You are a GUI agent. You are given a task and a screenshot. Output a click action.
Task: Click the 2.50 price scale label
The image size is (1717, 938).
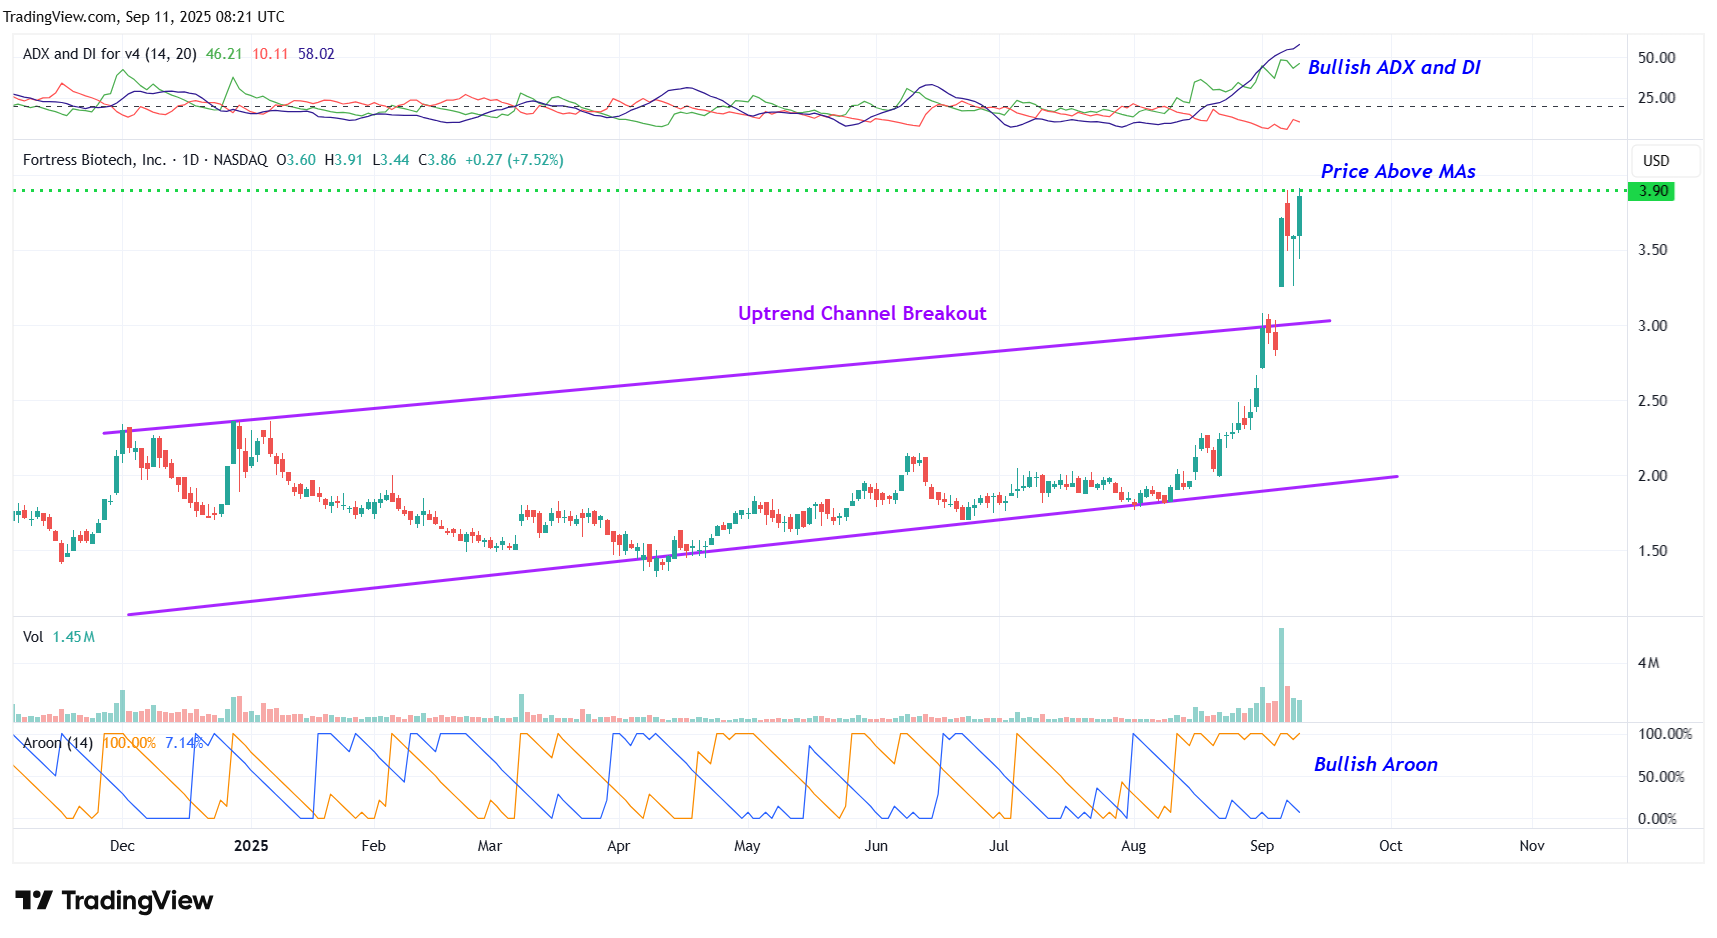pyautogui.click(x=1653, y=401)
